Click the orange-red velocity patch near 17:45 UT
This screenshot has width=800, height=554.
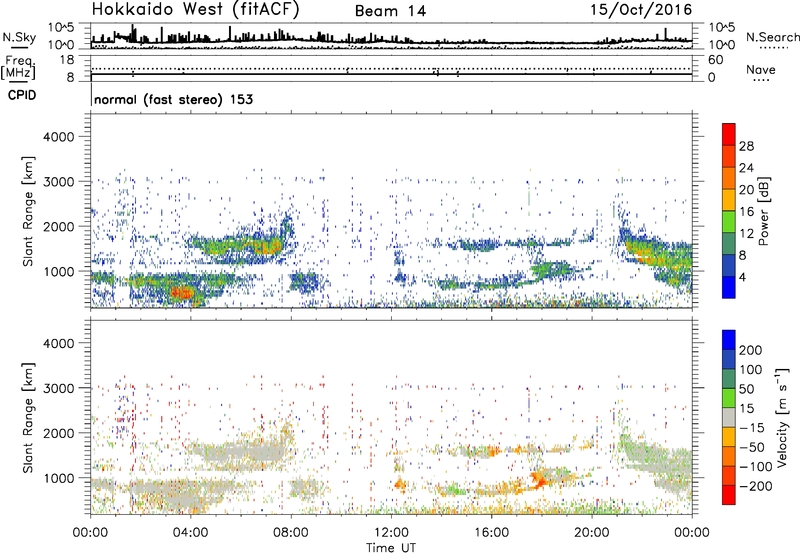538,480
